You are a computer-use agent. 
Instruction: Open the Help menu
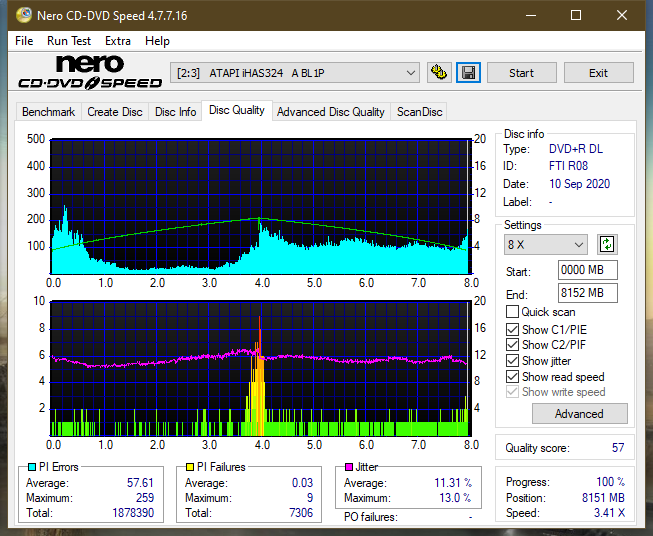[x=157, y=41]
